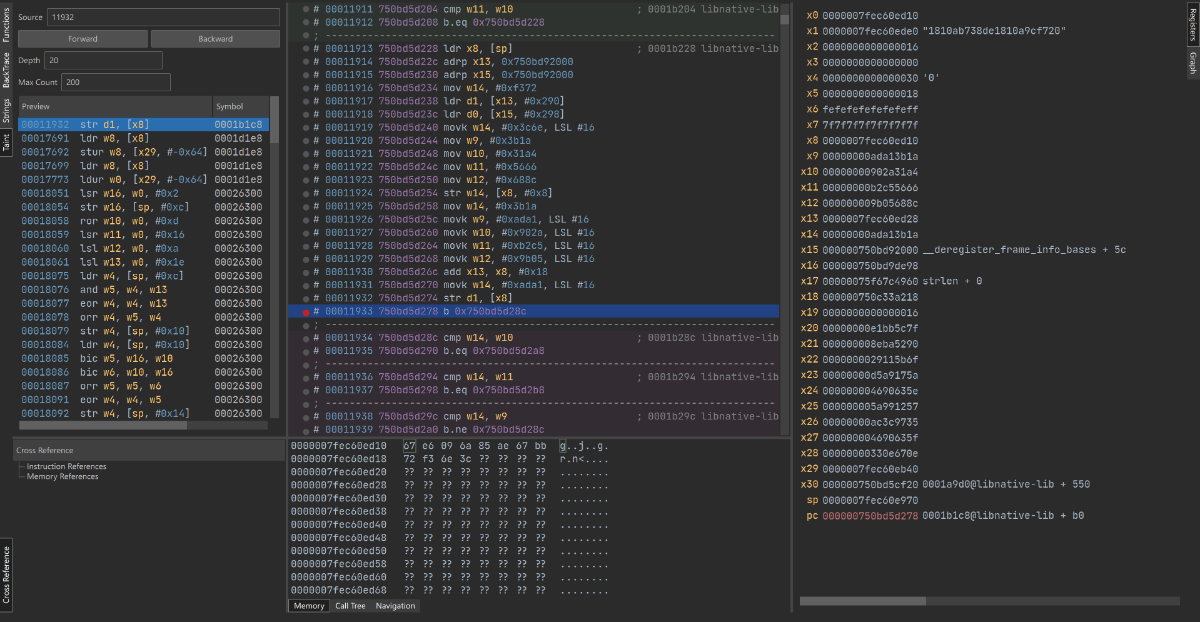
Task: Switch to the Strings side tab
Action: pos(6,111)
